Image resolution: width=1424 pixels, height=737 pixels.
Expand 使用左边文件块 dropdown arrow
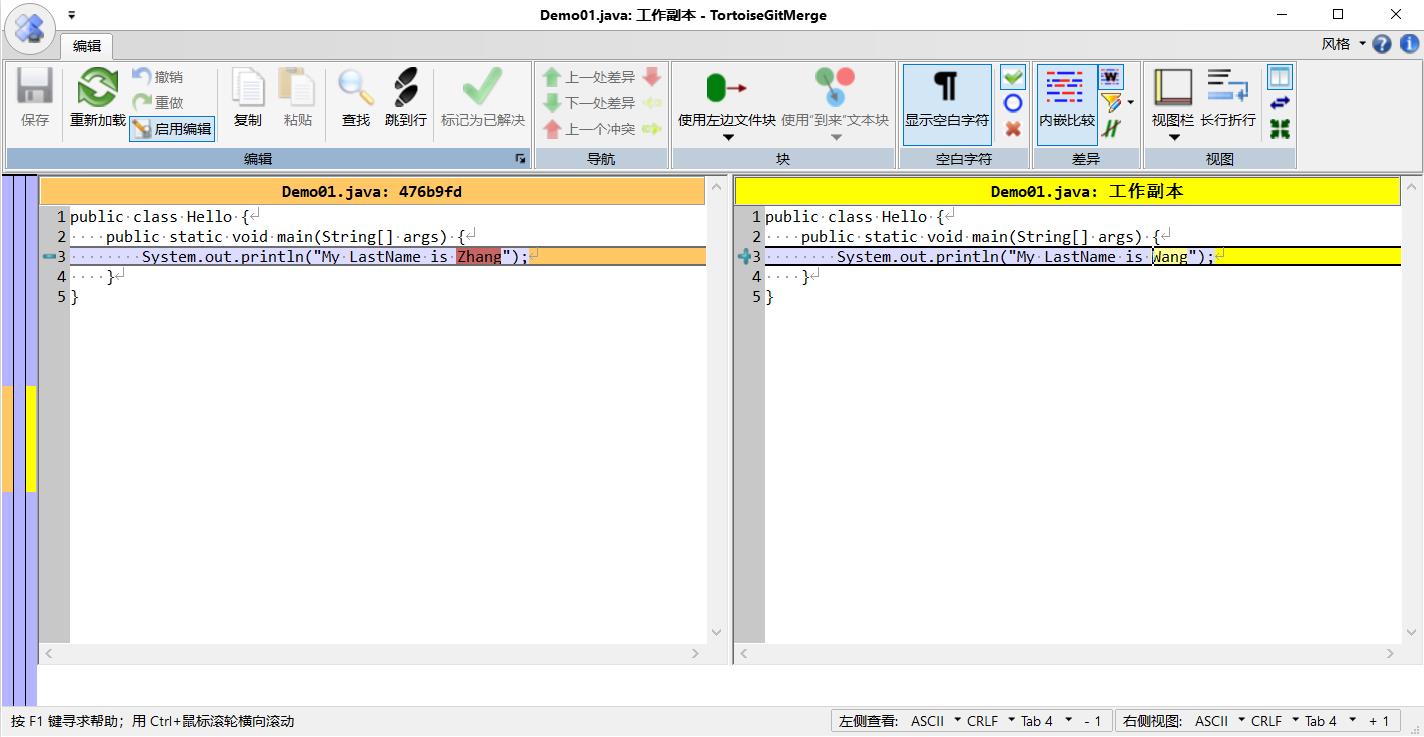pyautogui.click(x=727, y=138)
